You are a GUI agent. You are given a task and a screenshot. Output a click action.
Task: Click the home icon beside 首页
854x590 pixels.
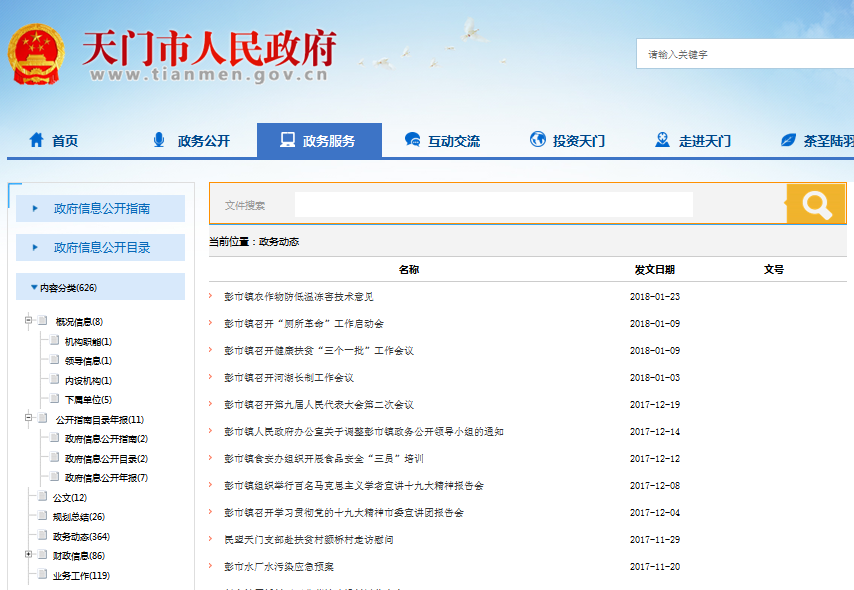pyautogui.click(x=37, y=140)
